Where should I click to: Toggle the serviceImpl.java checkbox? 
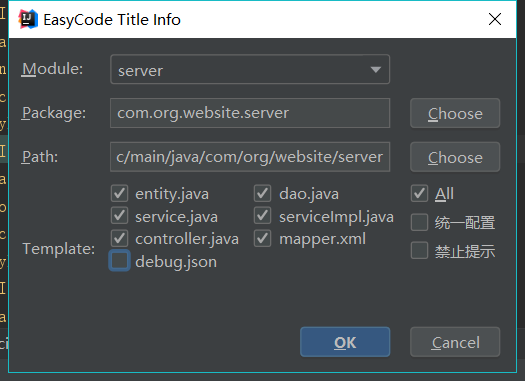click(x=262, y=216)
